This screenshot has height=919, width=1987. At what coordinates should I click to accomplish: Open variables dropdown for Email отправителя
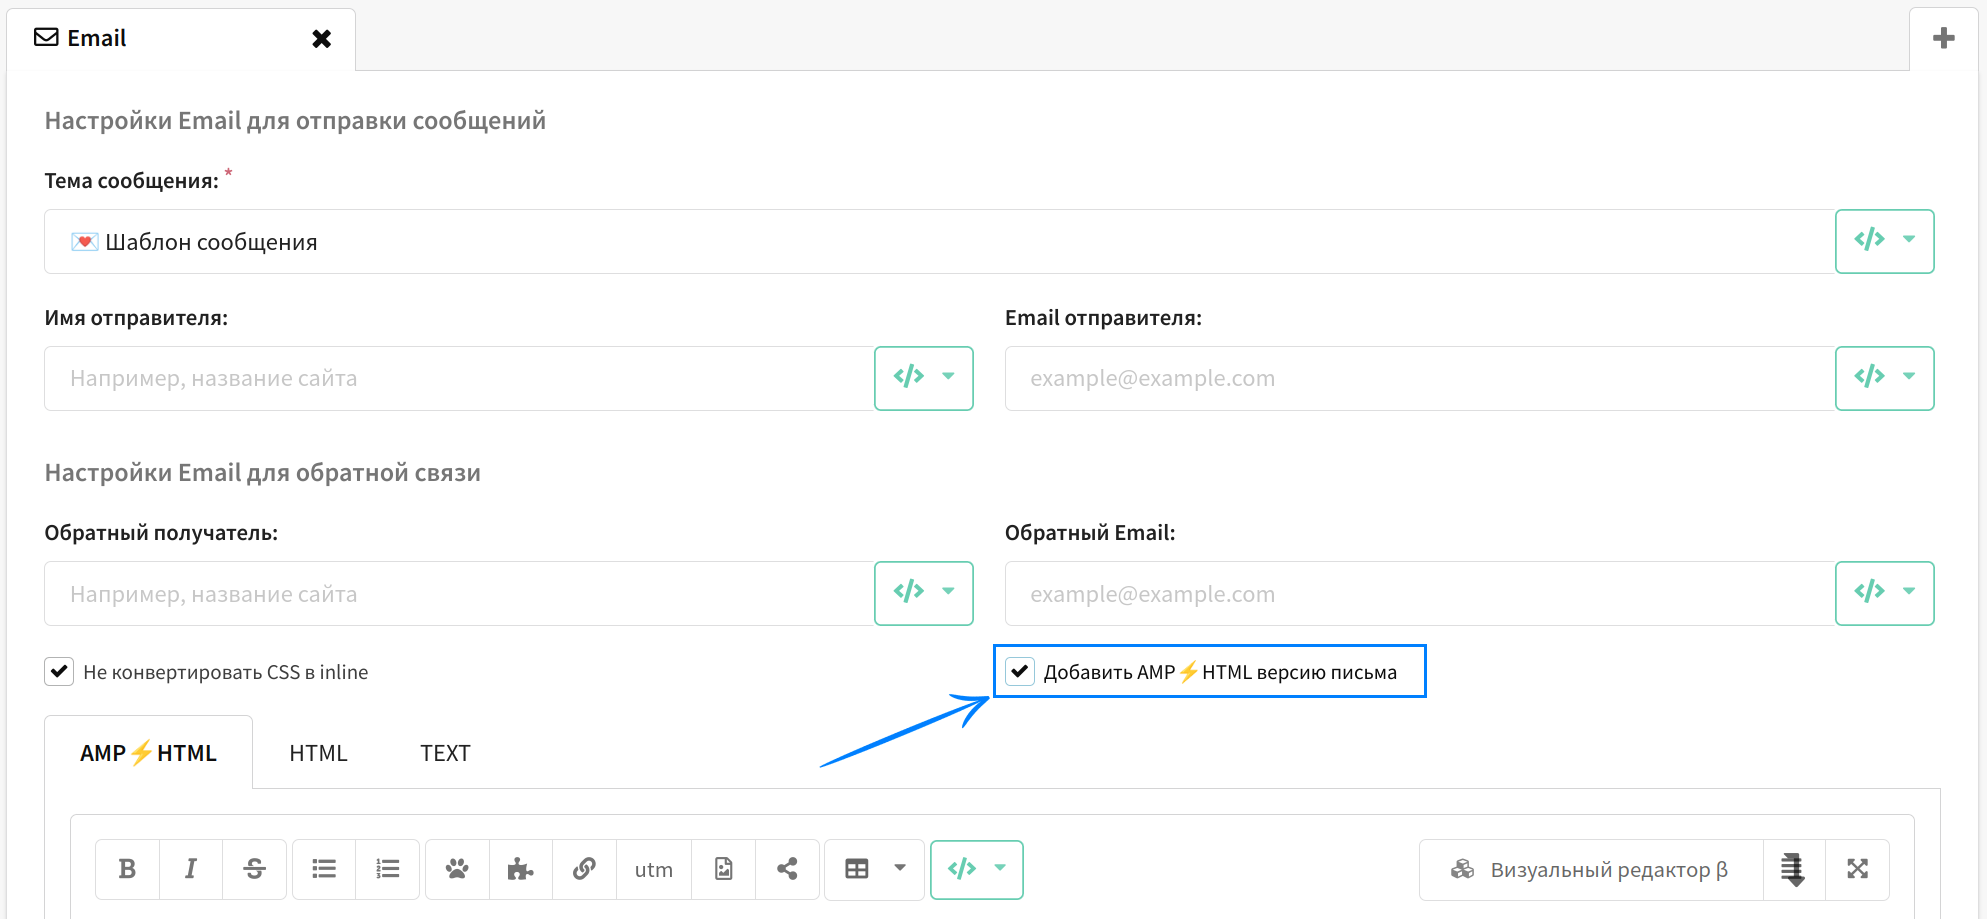coord(1885,378)
